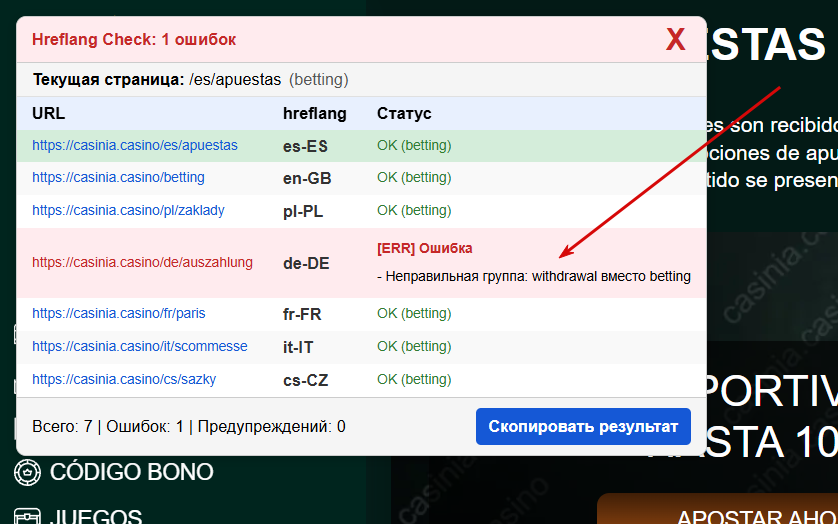Click the es-ES hreflang cell
The height and width of the screenshot is (524, 838).
(x=305, y=146)
